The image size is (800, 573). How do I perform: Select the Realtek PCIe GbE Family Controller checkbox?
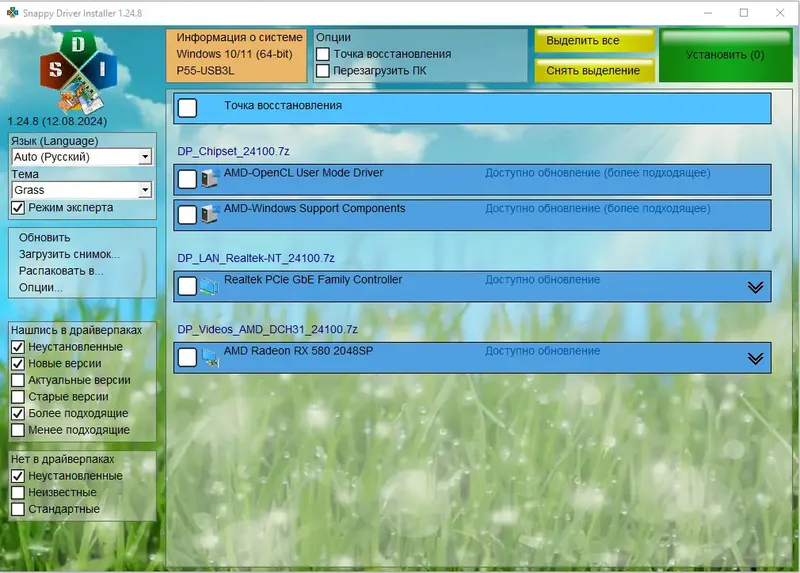pos(187,286)
